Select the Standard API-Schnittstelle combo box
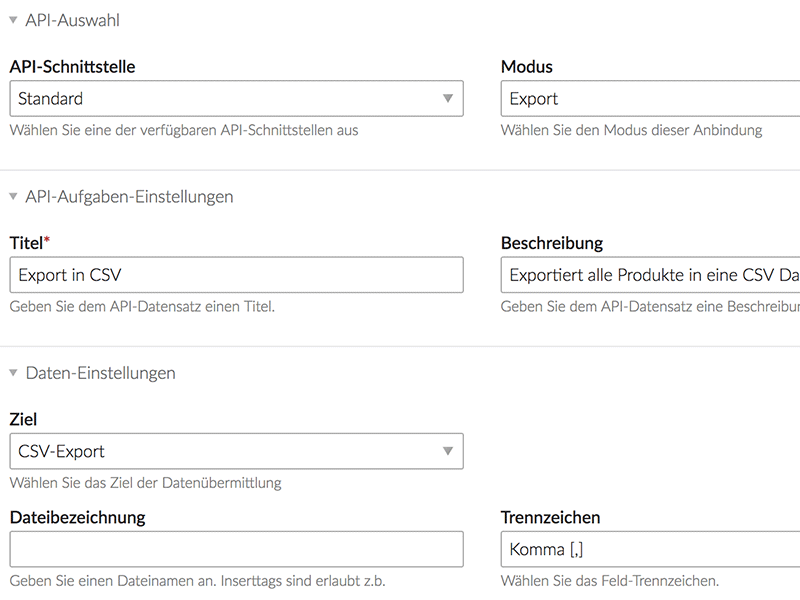 [x=237, y=98]
